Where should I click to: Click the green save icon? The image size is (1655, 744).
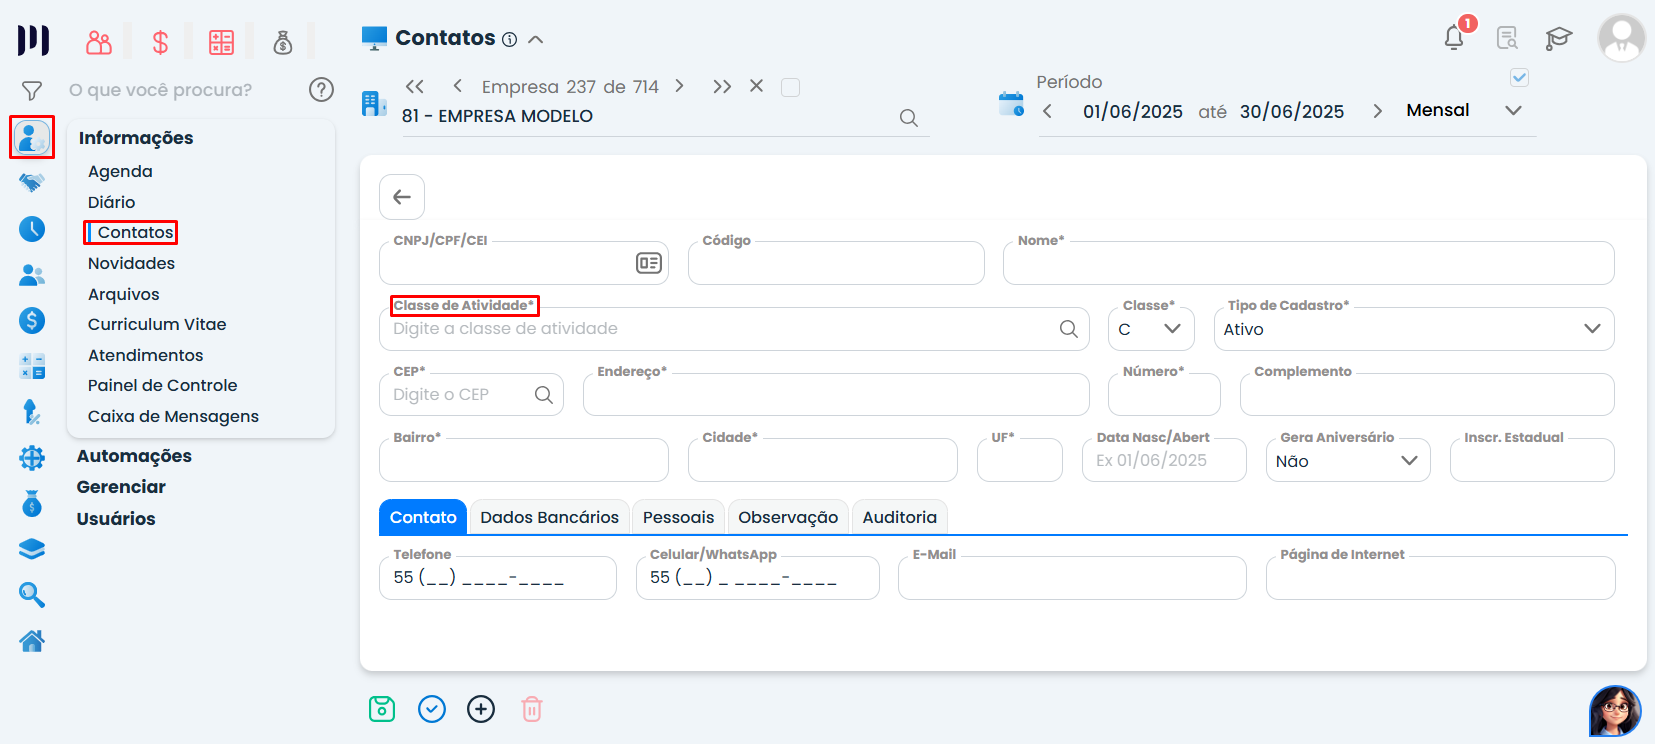pos(382,709)
